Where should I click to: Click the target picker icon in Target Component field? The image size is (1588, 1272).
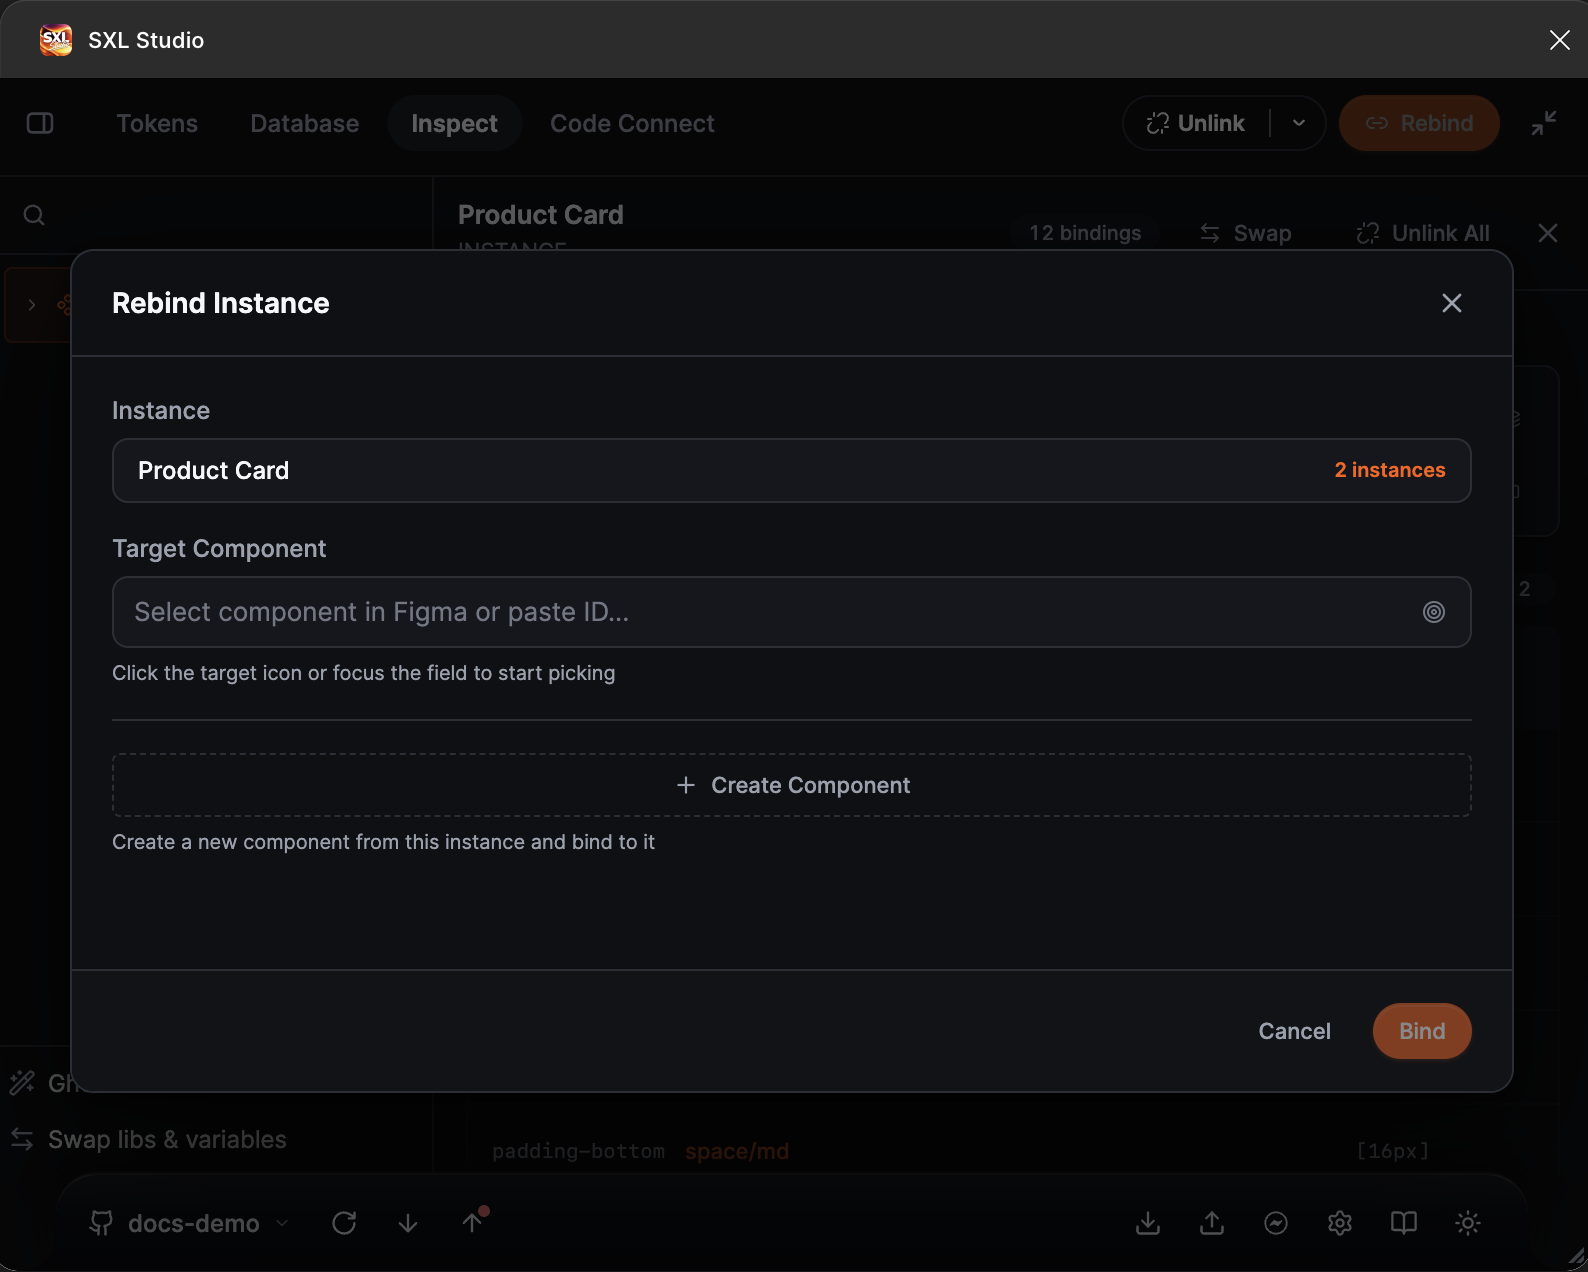point(1434,612)
